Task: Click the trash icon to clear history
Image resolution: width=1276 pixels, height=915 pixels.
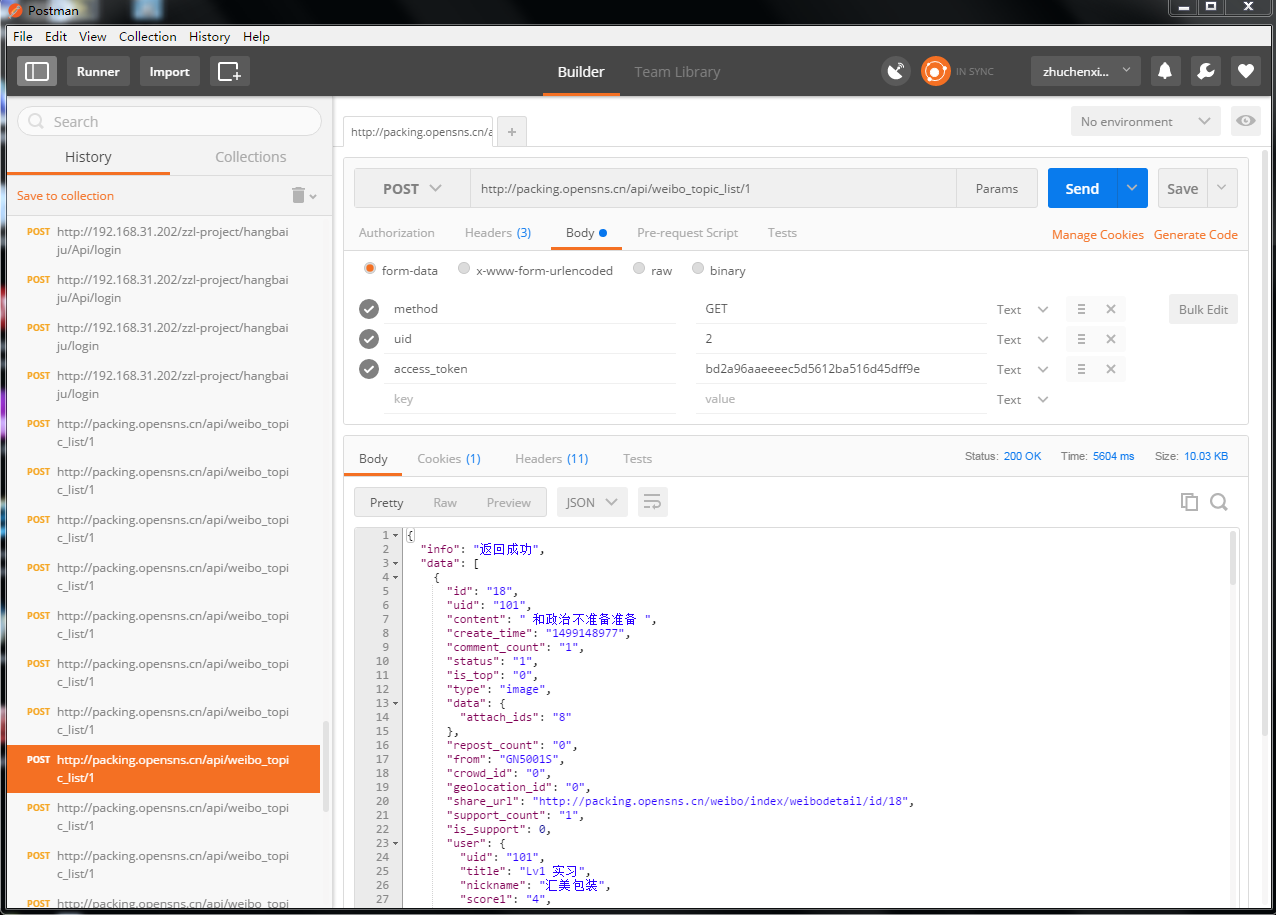Action: pyautogui.click(x=299, y=195)
